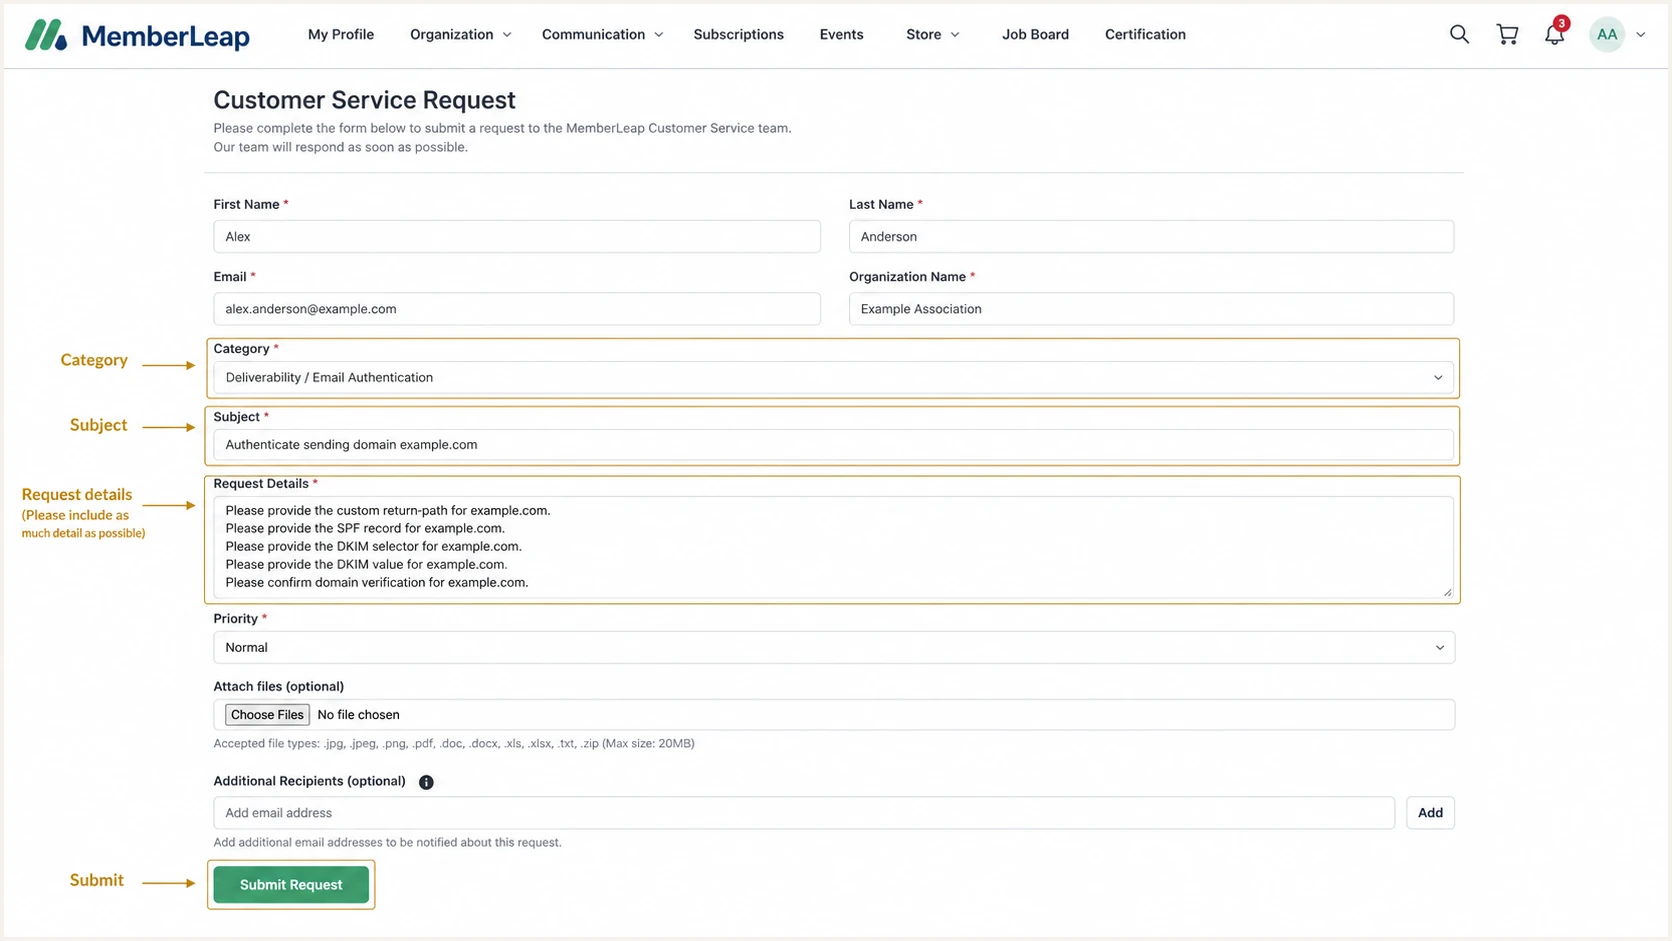1672x941 pixels.
Task: Click the 'No file chosen' text
Action: coord(358,715)
